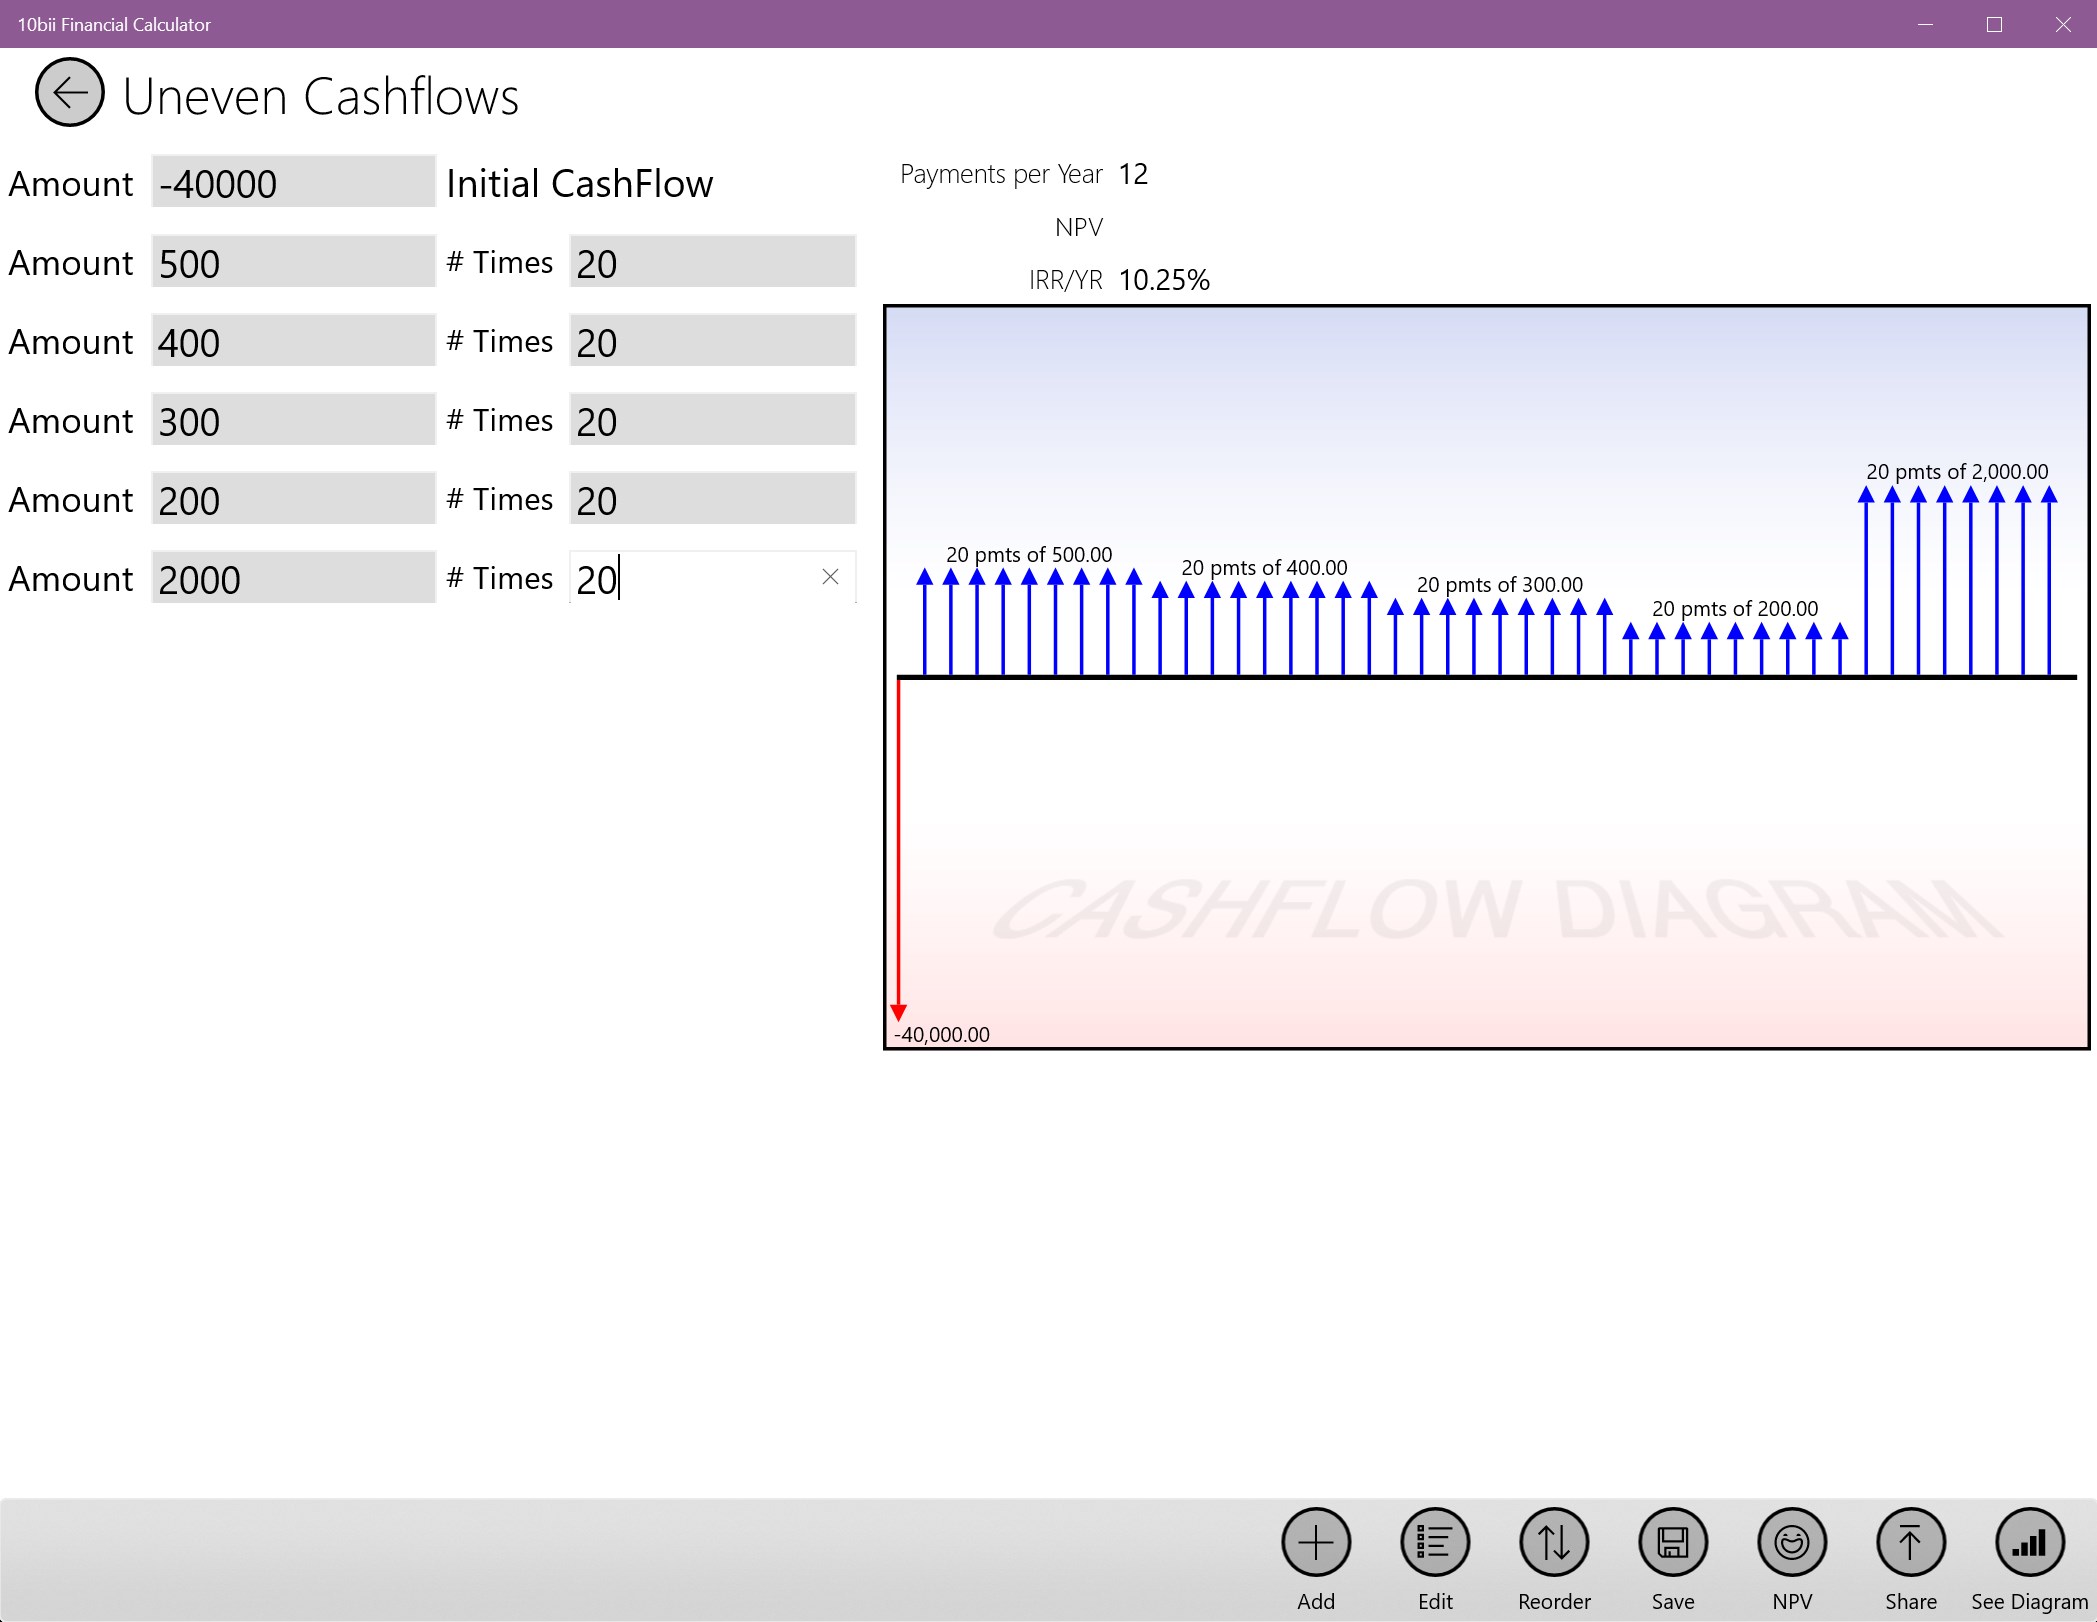Edit the Amount field showing 2000
The height and width of the screenshot is (1622, 2097).
point(292,577)
